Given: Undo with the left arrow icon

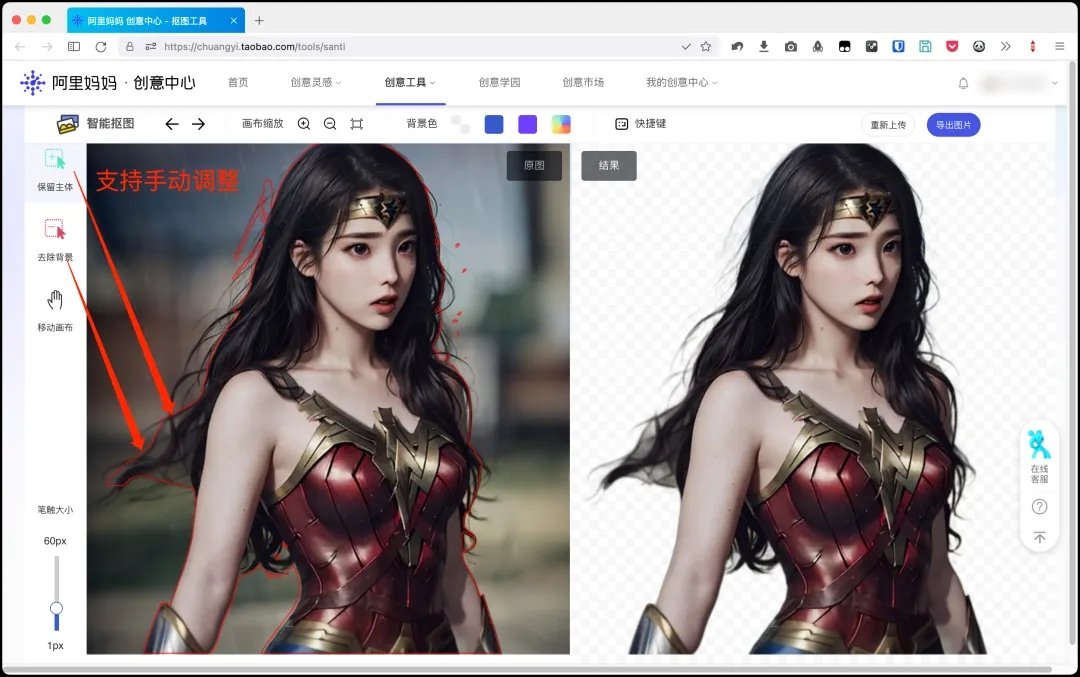Looking at the screenshot, I should 172,124.
